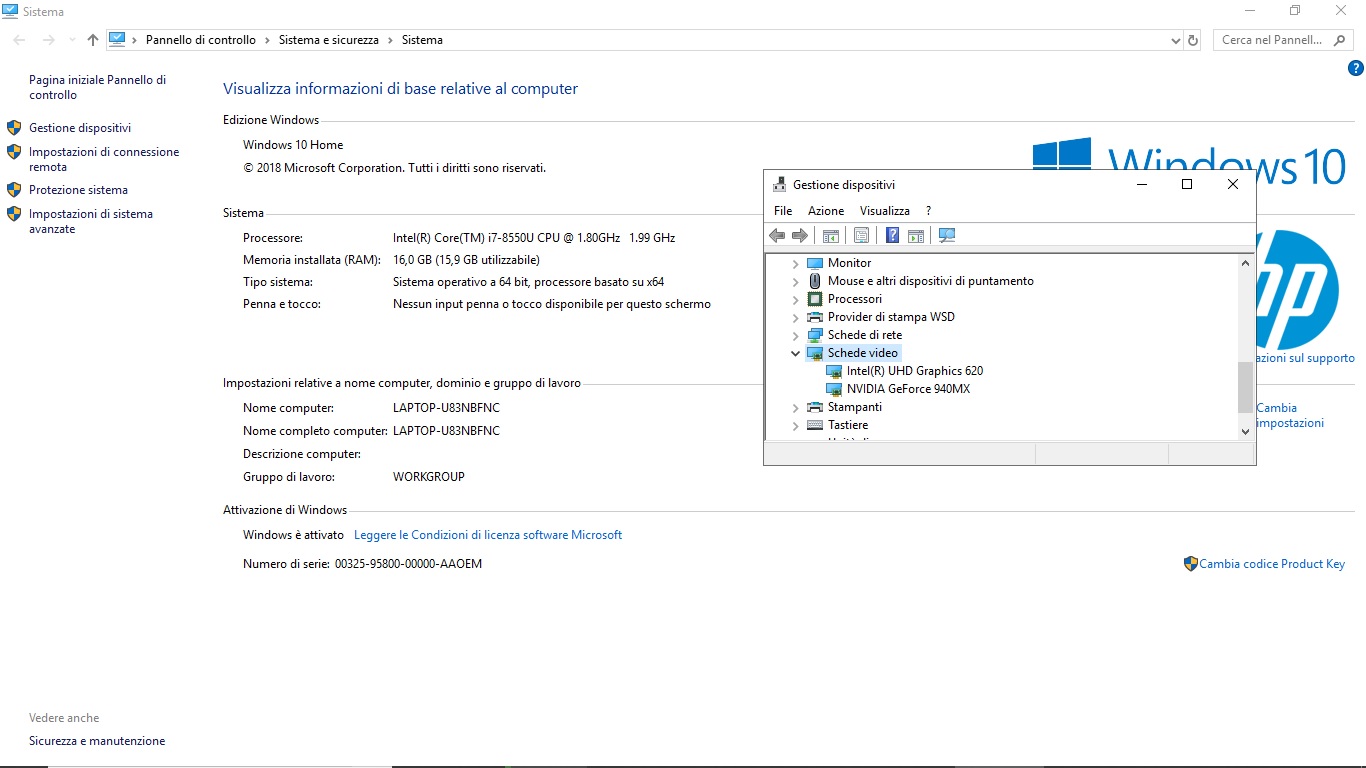Select NVIDIA GeForce 940MX device
1366x768 pixels.
(x=908, y=389)
